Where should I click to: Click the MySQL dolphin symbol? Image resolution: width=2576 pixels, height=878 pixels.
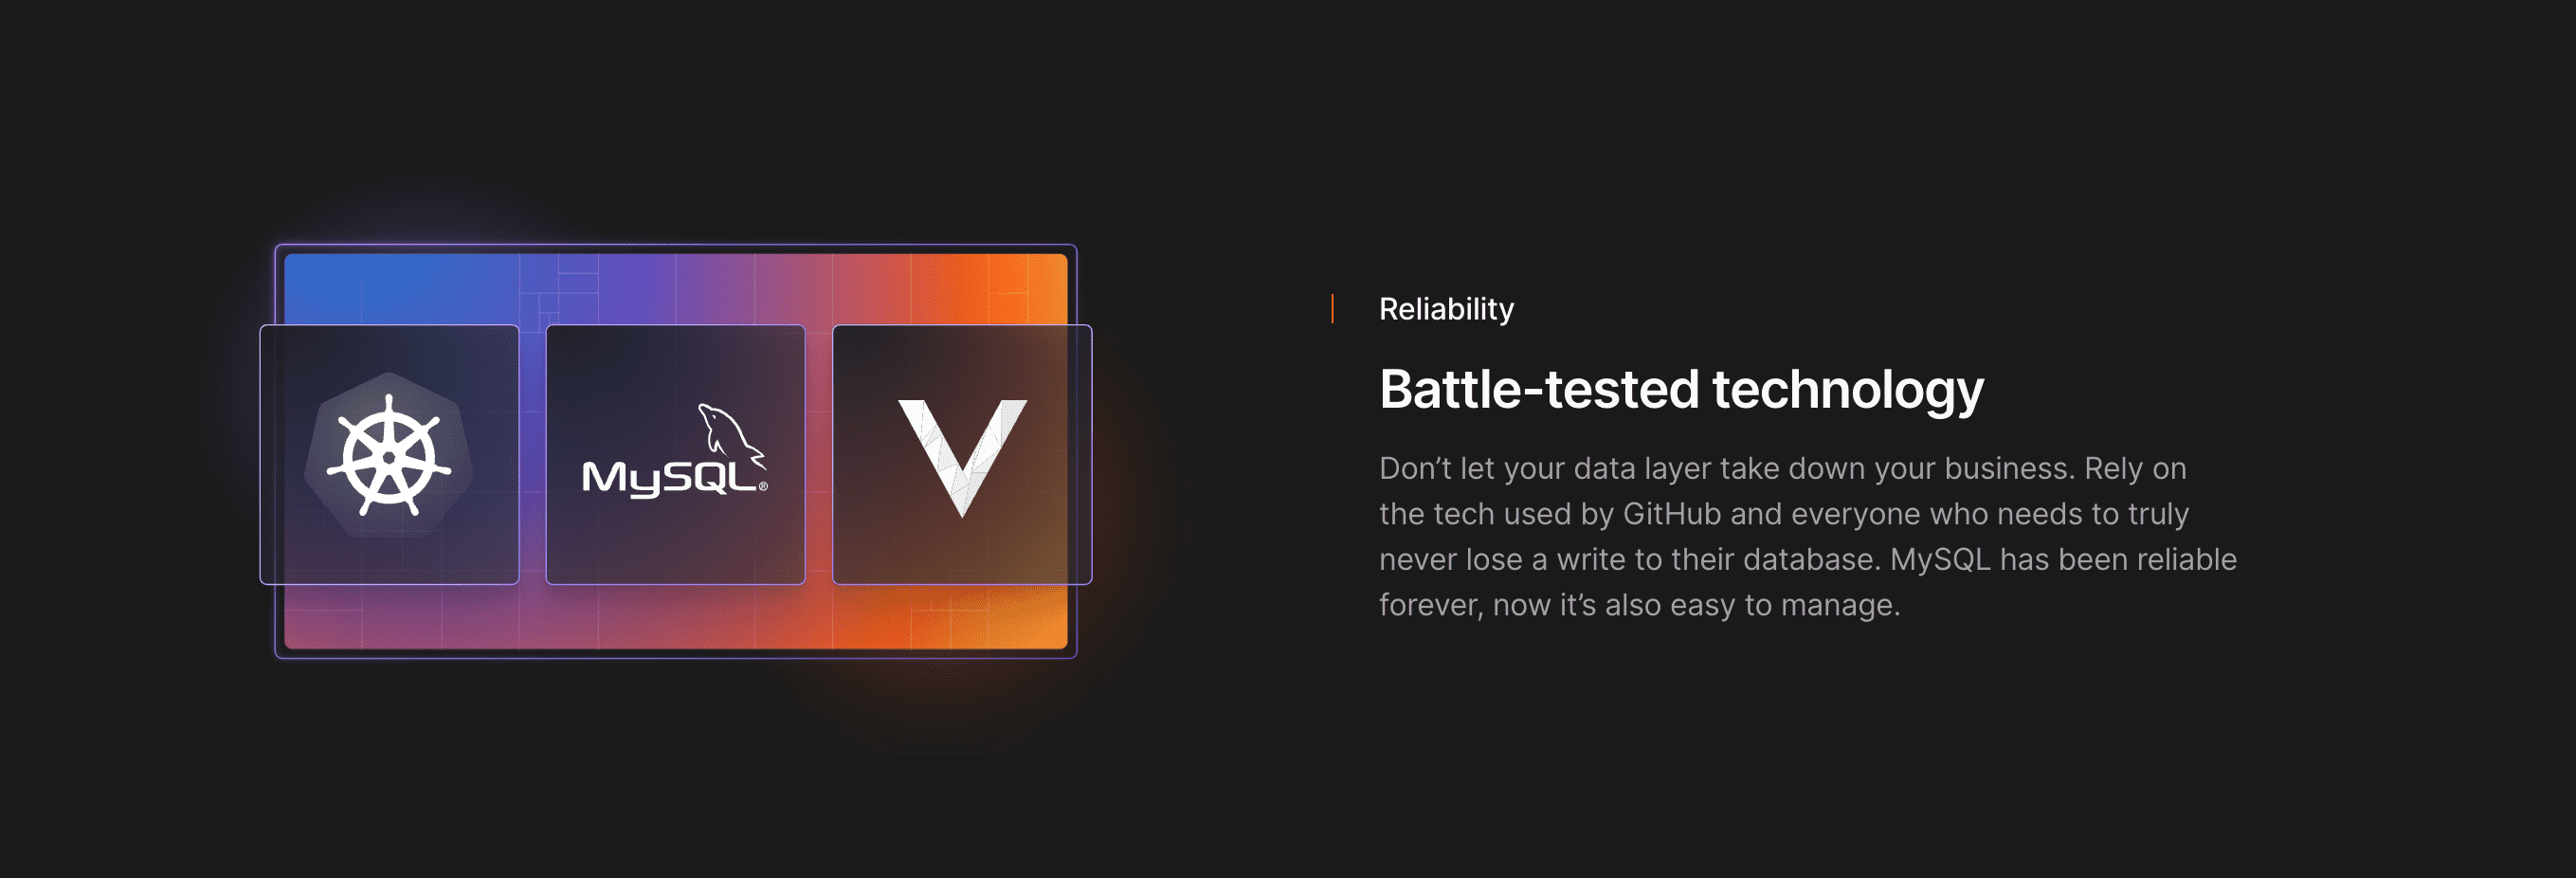tap(731, 432)
